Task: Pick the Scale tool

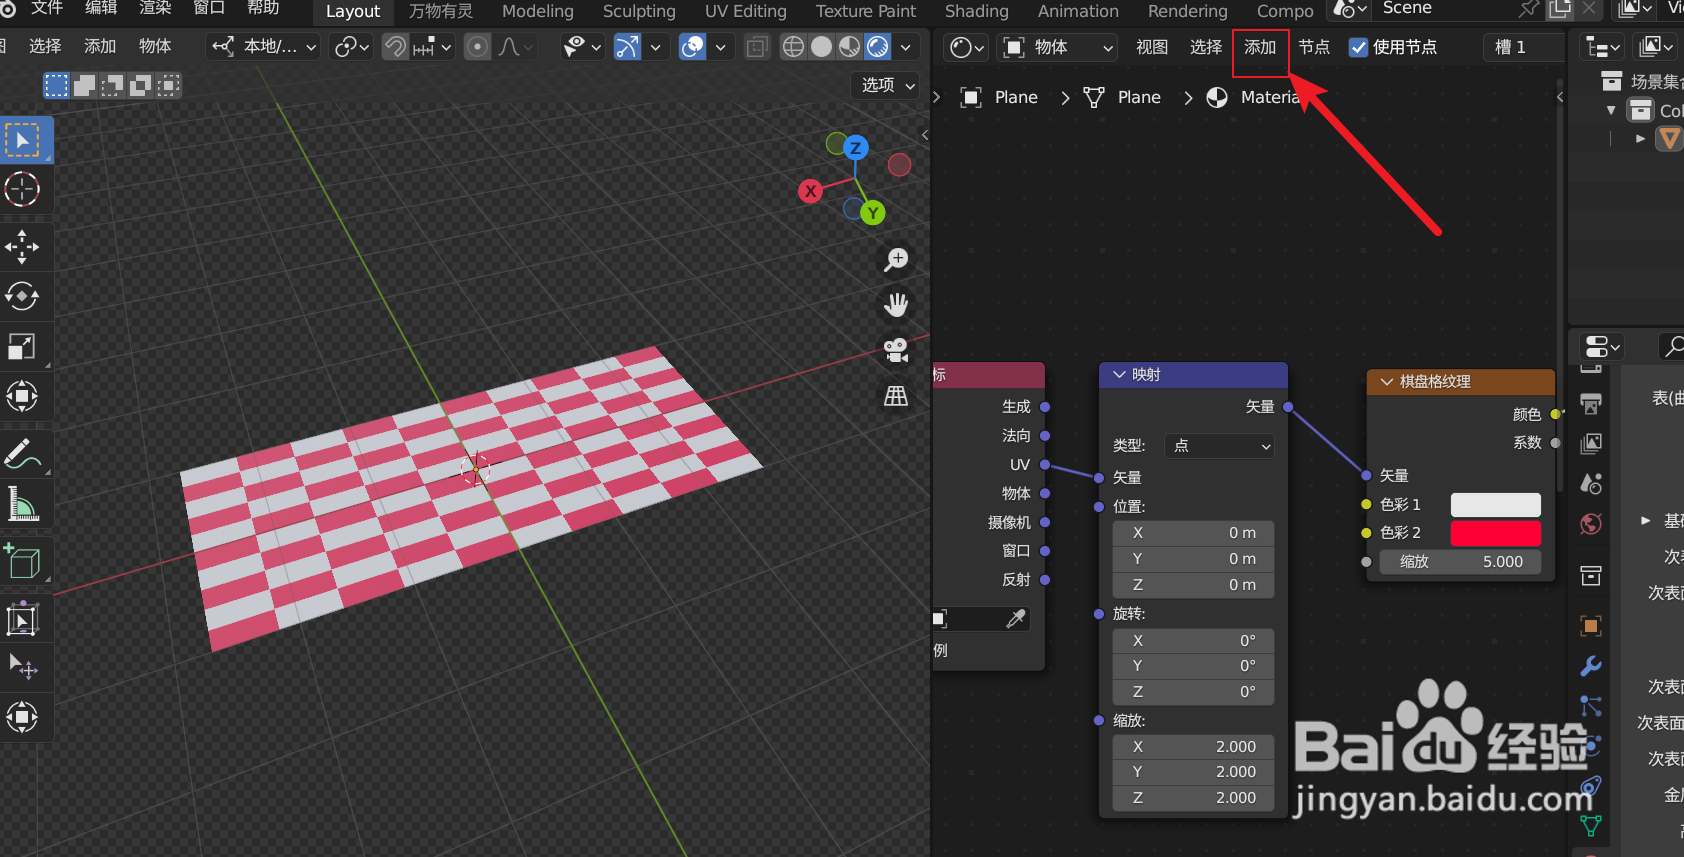Action: 23,347
